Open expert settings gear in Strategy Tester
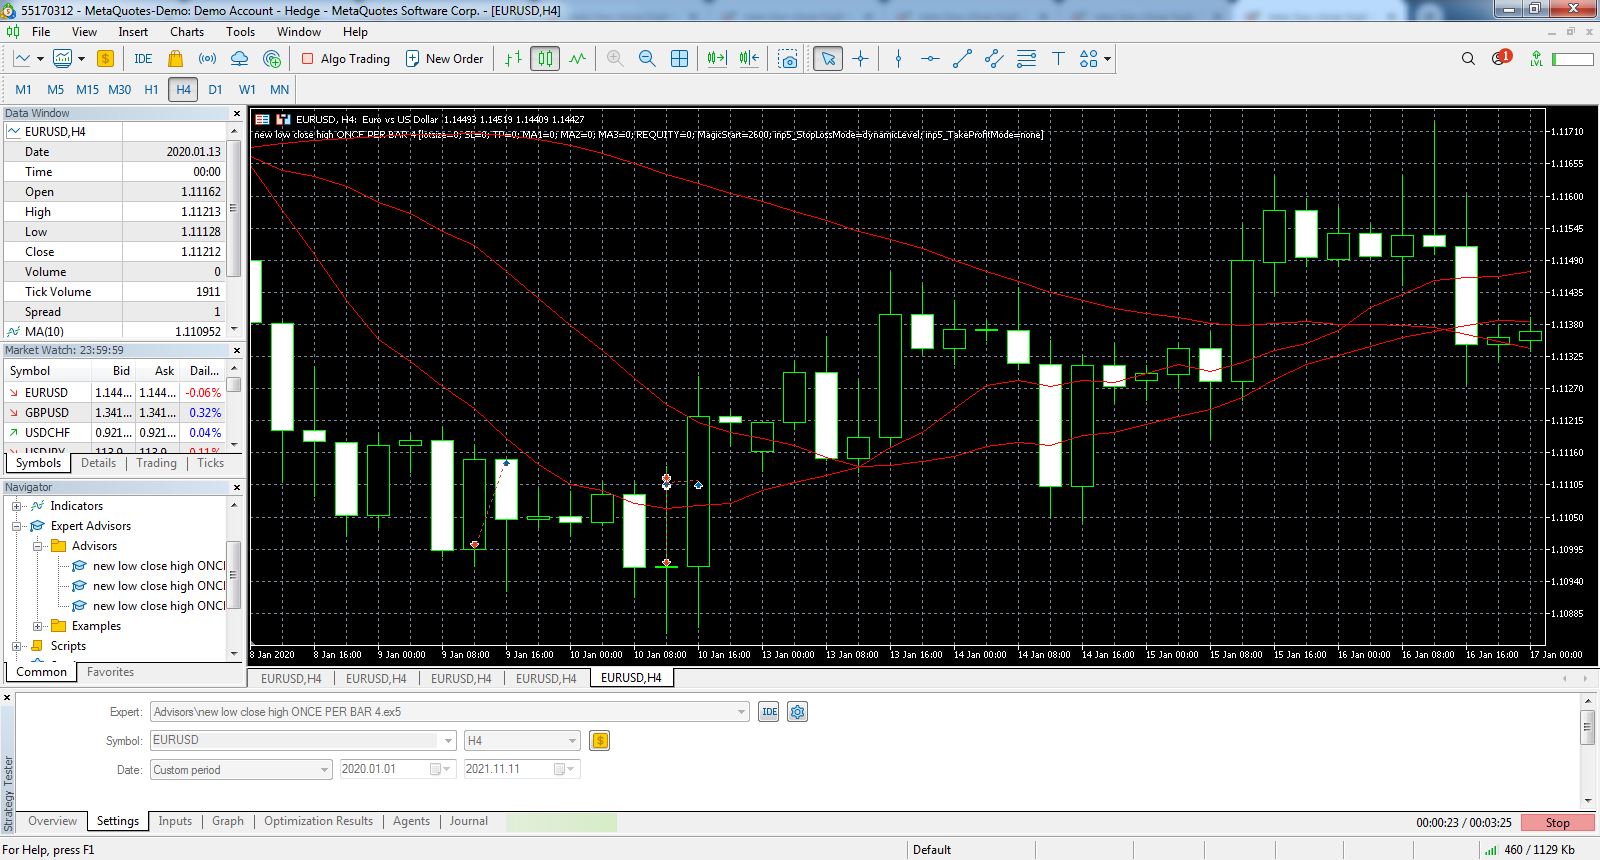The height and width of the screenshot is (860, 1600). tap(797, 712)
